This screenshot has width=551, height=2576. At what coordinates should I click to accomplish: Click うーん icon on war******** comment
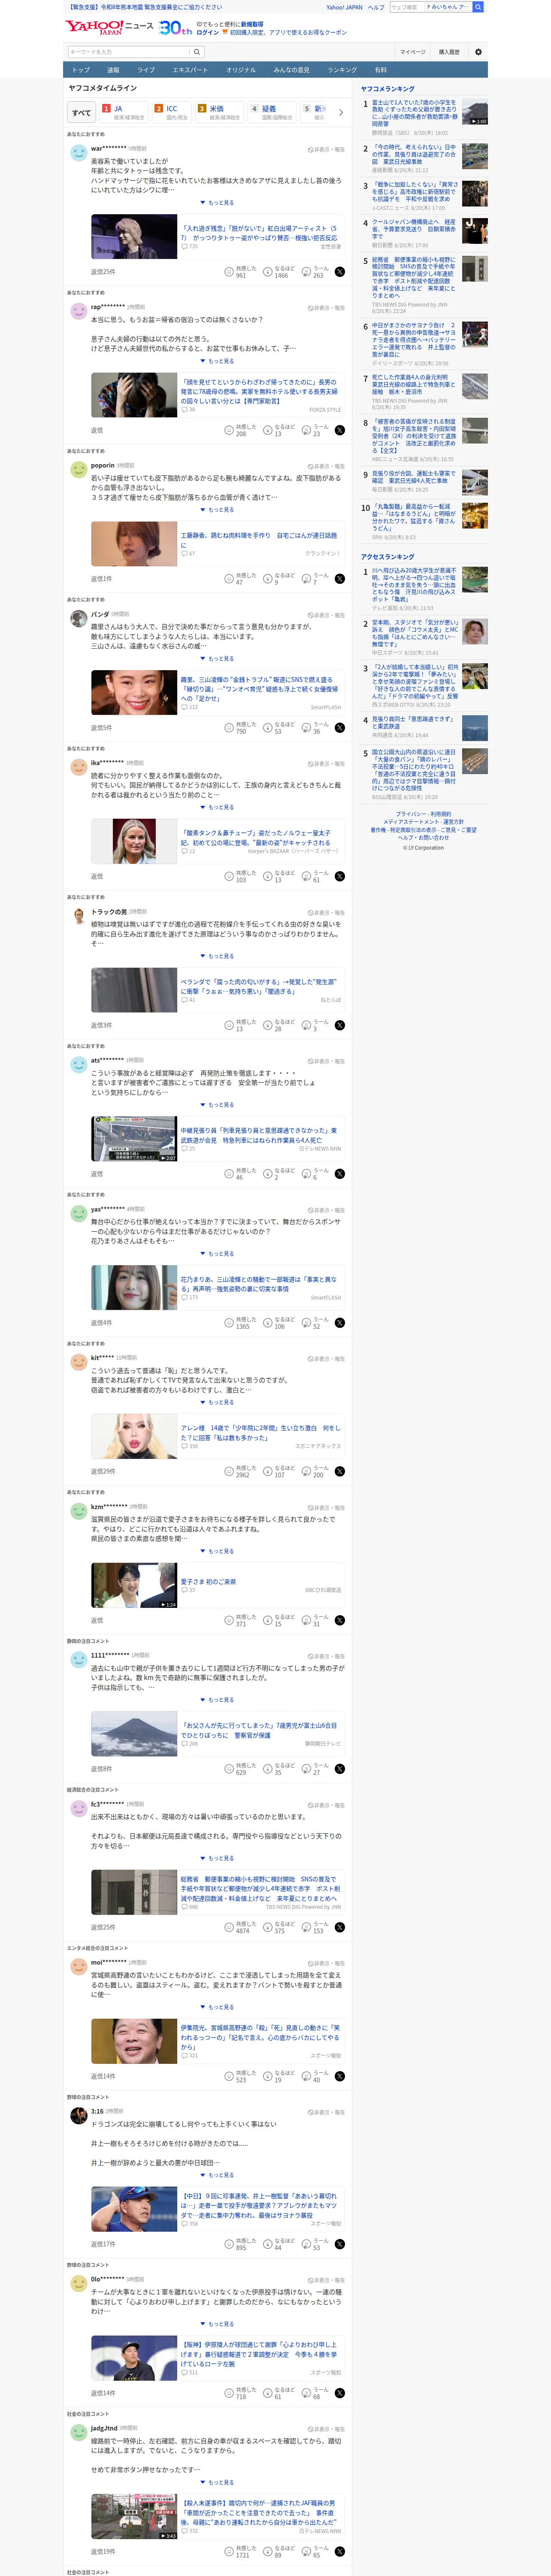pos(307,272)
